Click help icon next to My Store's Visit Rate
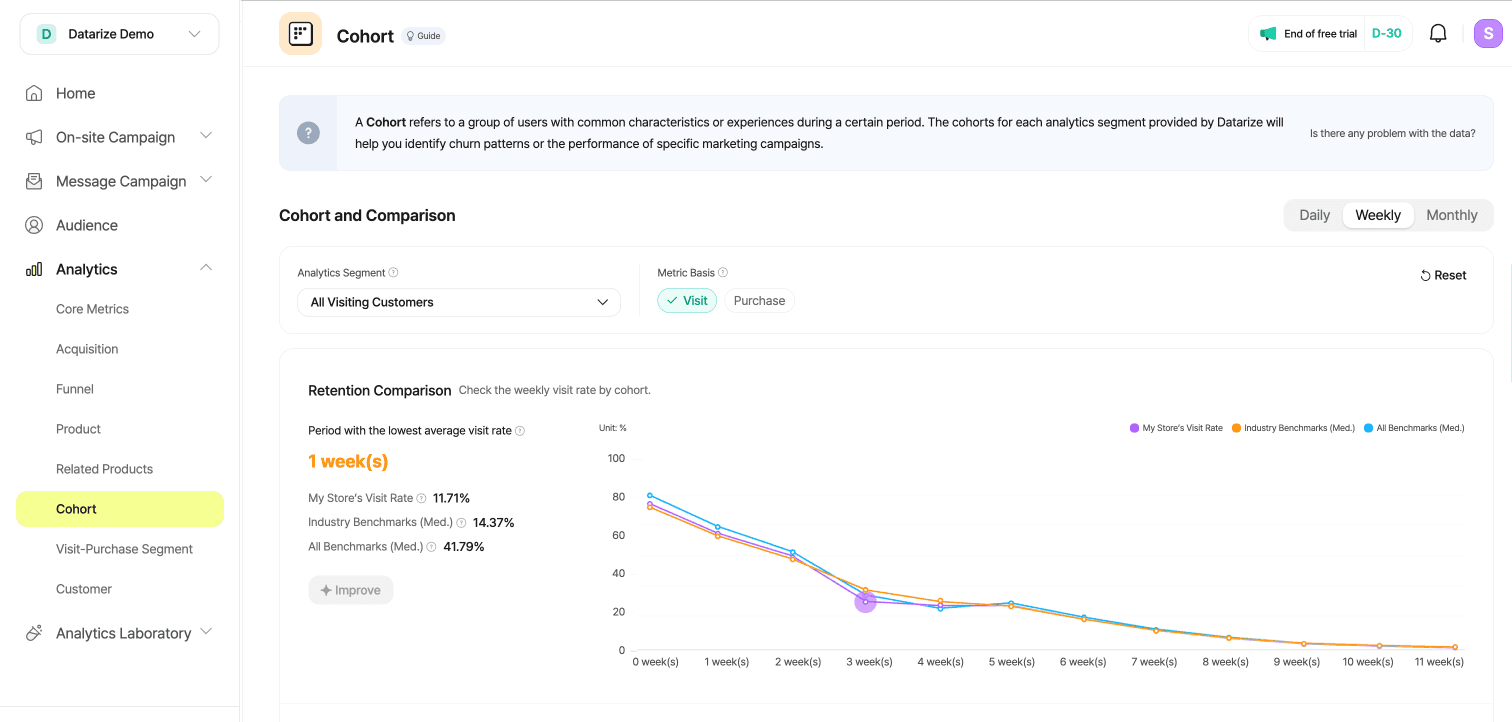The image size is (1512, 722). point(421,498)
